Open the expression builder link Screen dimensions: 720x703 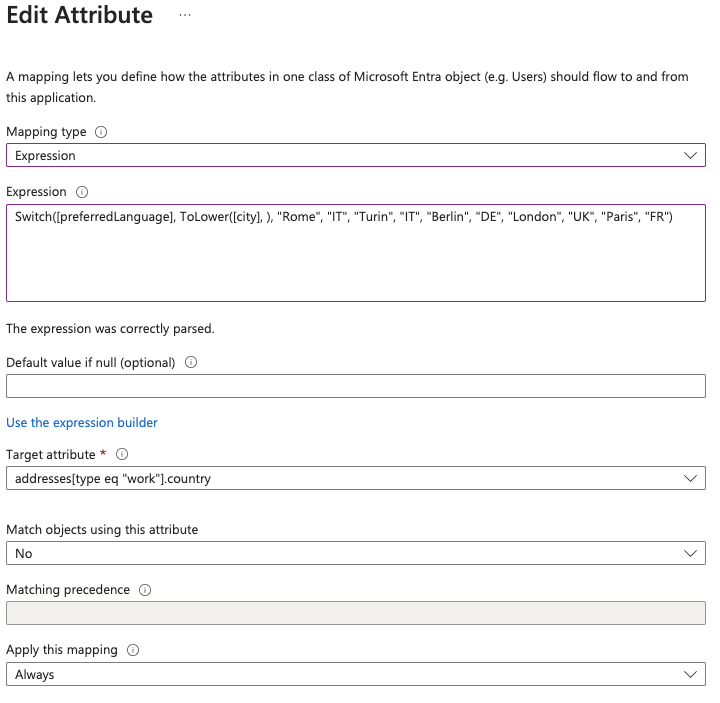tap(82, 422)
